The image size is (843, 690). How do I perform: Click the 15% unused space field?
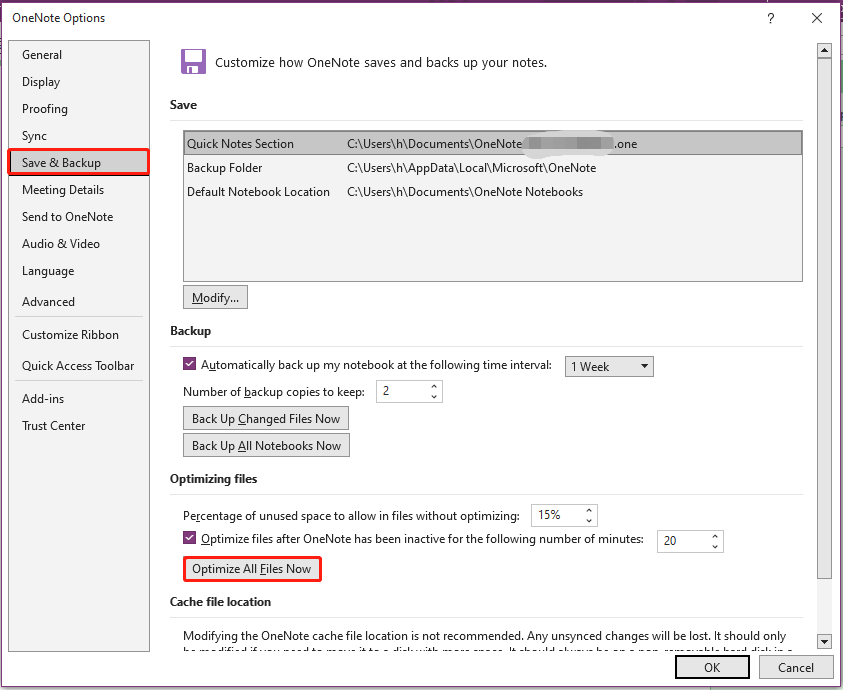(x=558, y=515)
